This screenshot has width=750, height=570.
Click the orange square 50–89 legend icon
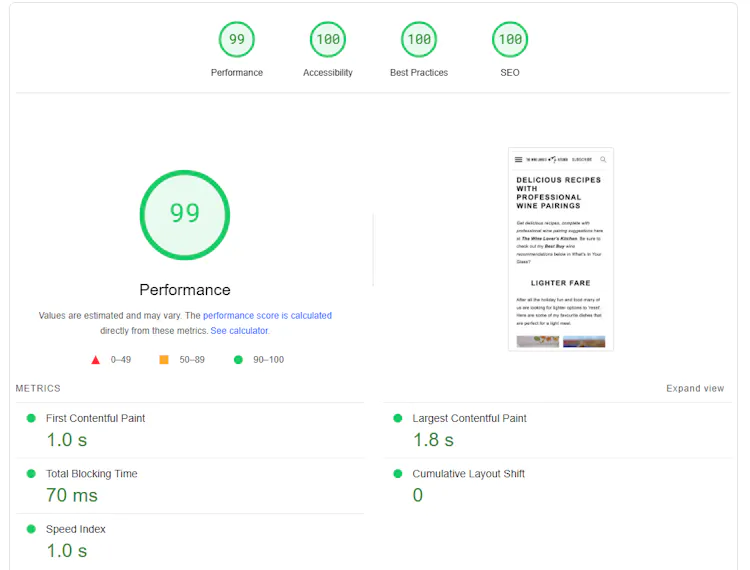tap(164, 360)
